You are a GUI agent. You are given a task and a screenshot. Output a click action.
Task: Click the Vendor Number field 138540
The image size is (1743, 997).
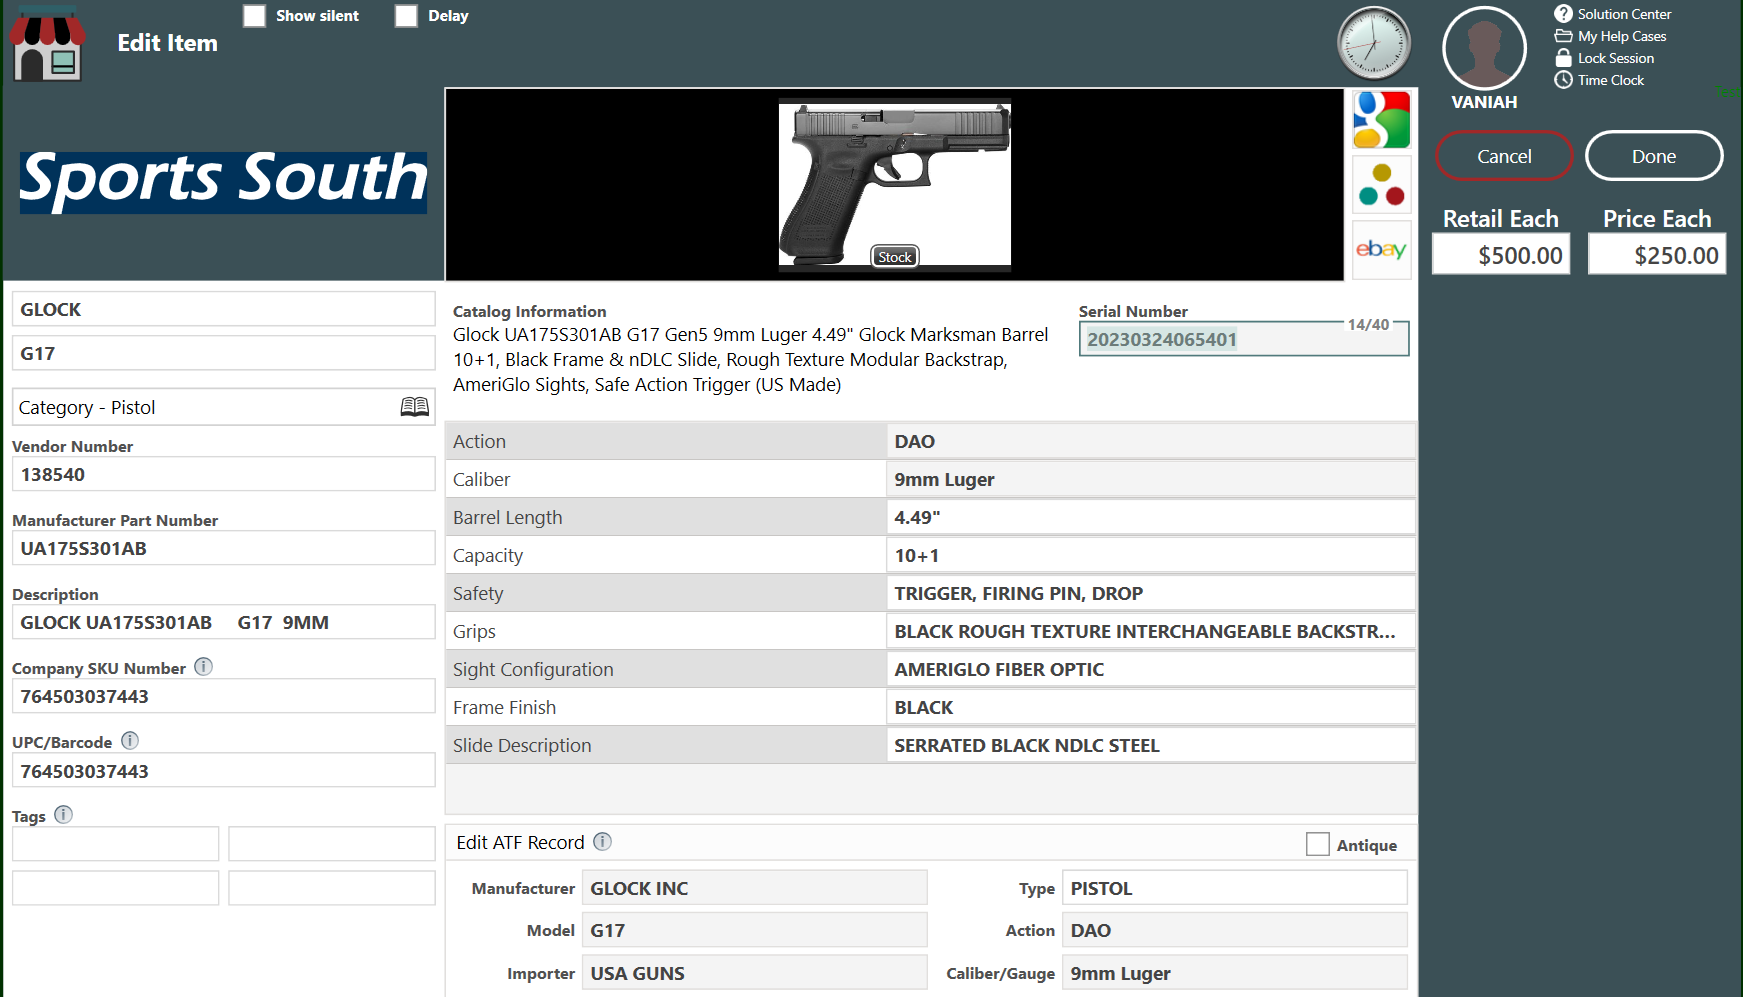(x=223, y=474)
